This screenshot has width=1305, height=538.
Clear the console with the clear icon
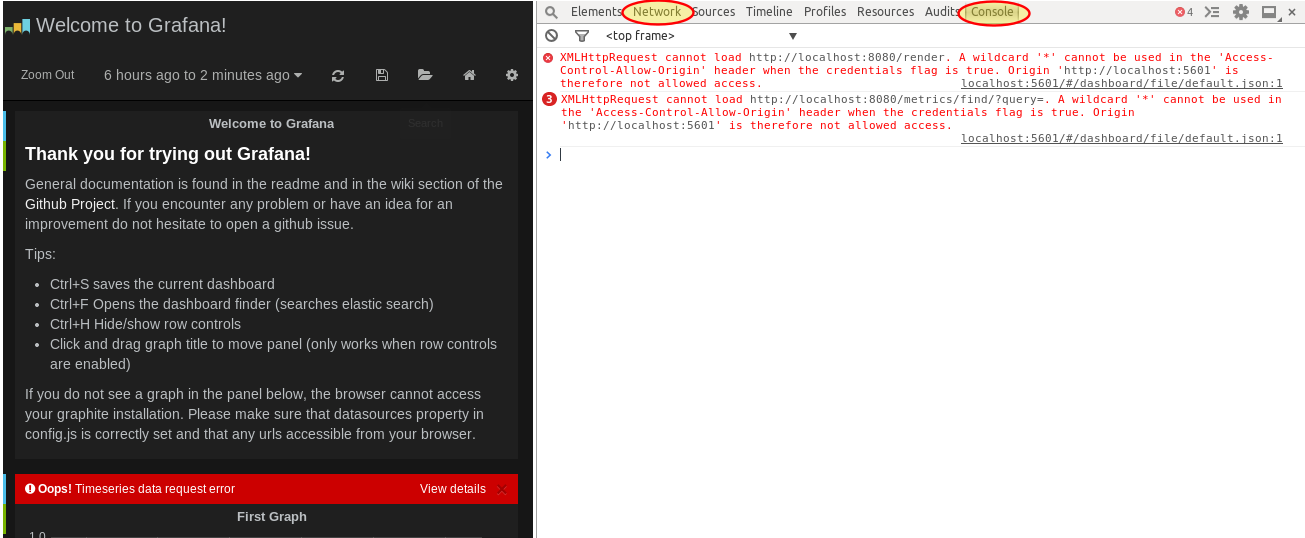tap(551, 35)
